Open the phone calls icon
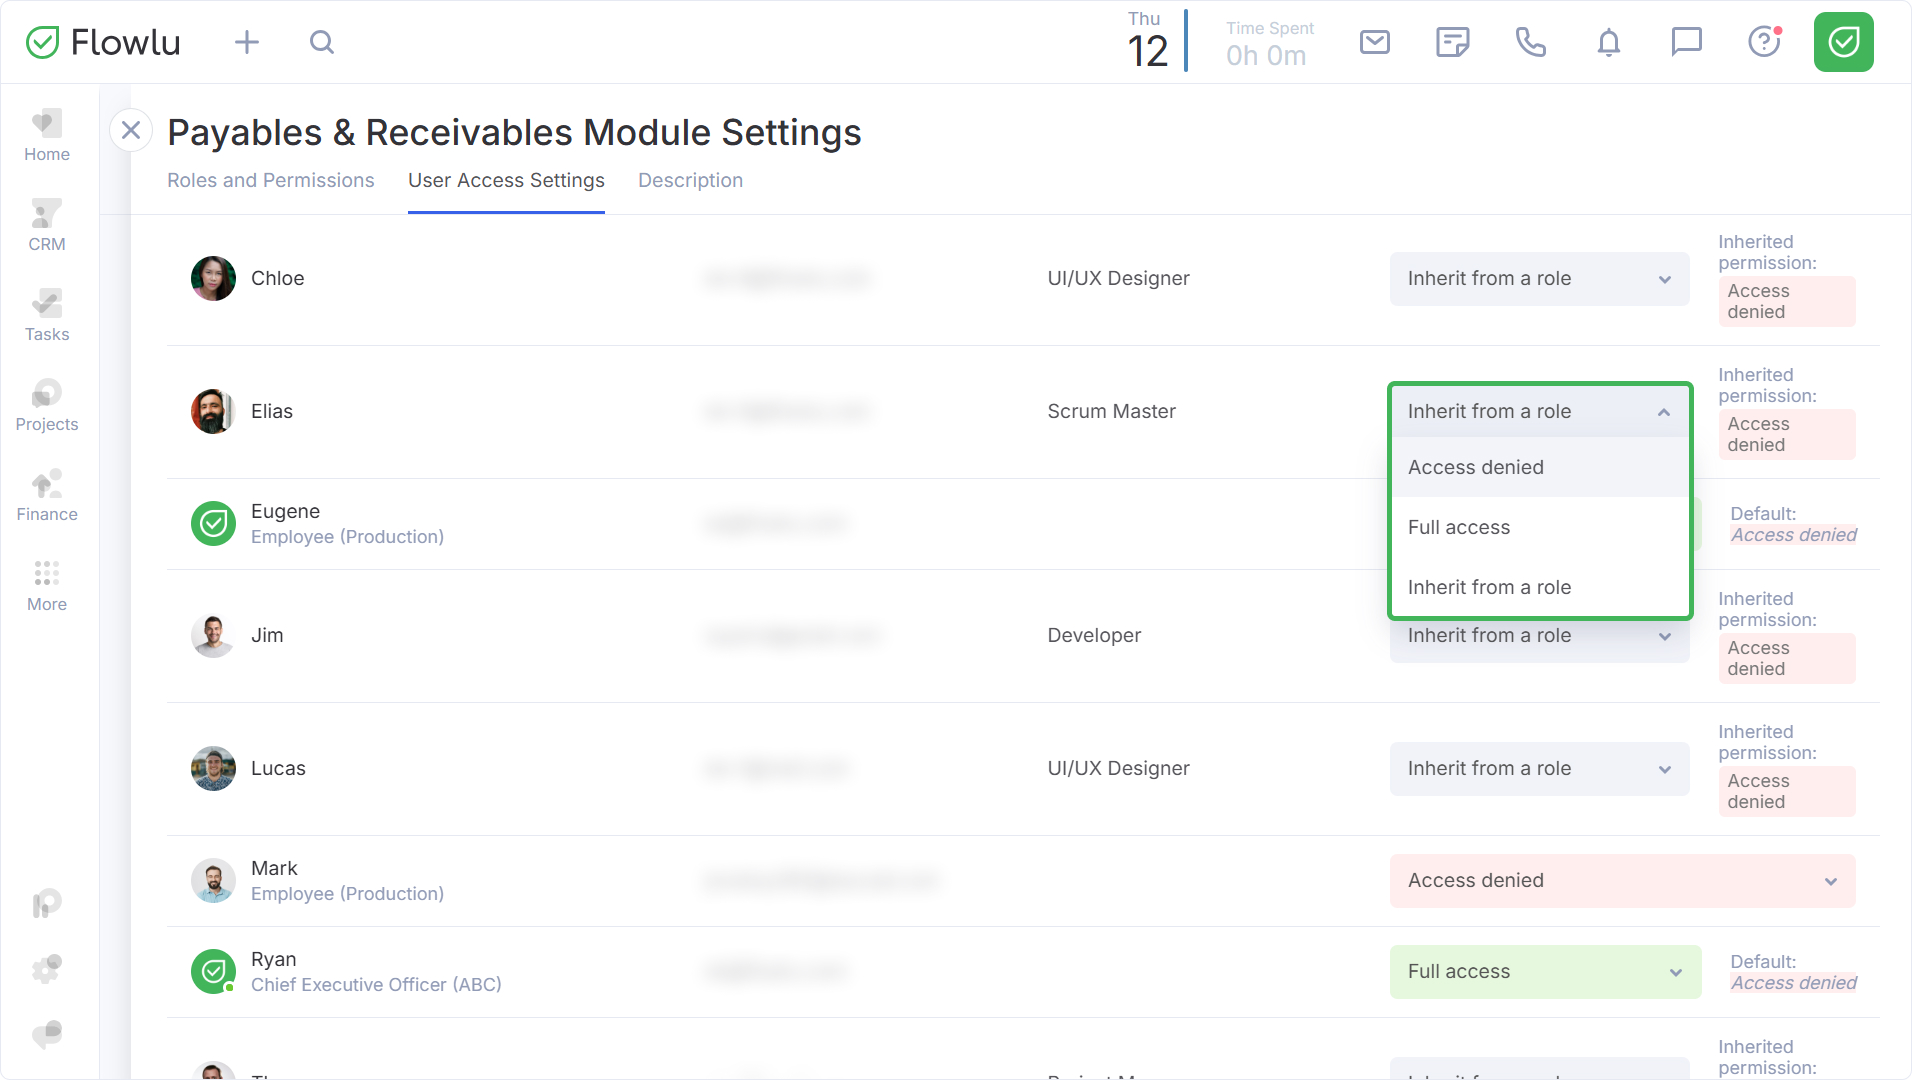 [1531, 42]
